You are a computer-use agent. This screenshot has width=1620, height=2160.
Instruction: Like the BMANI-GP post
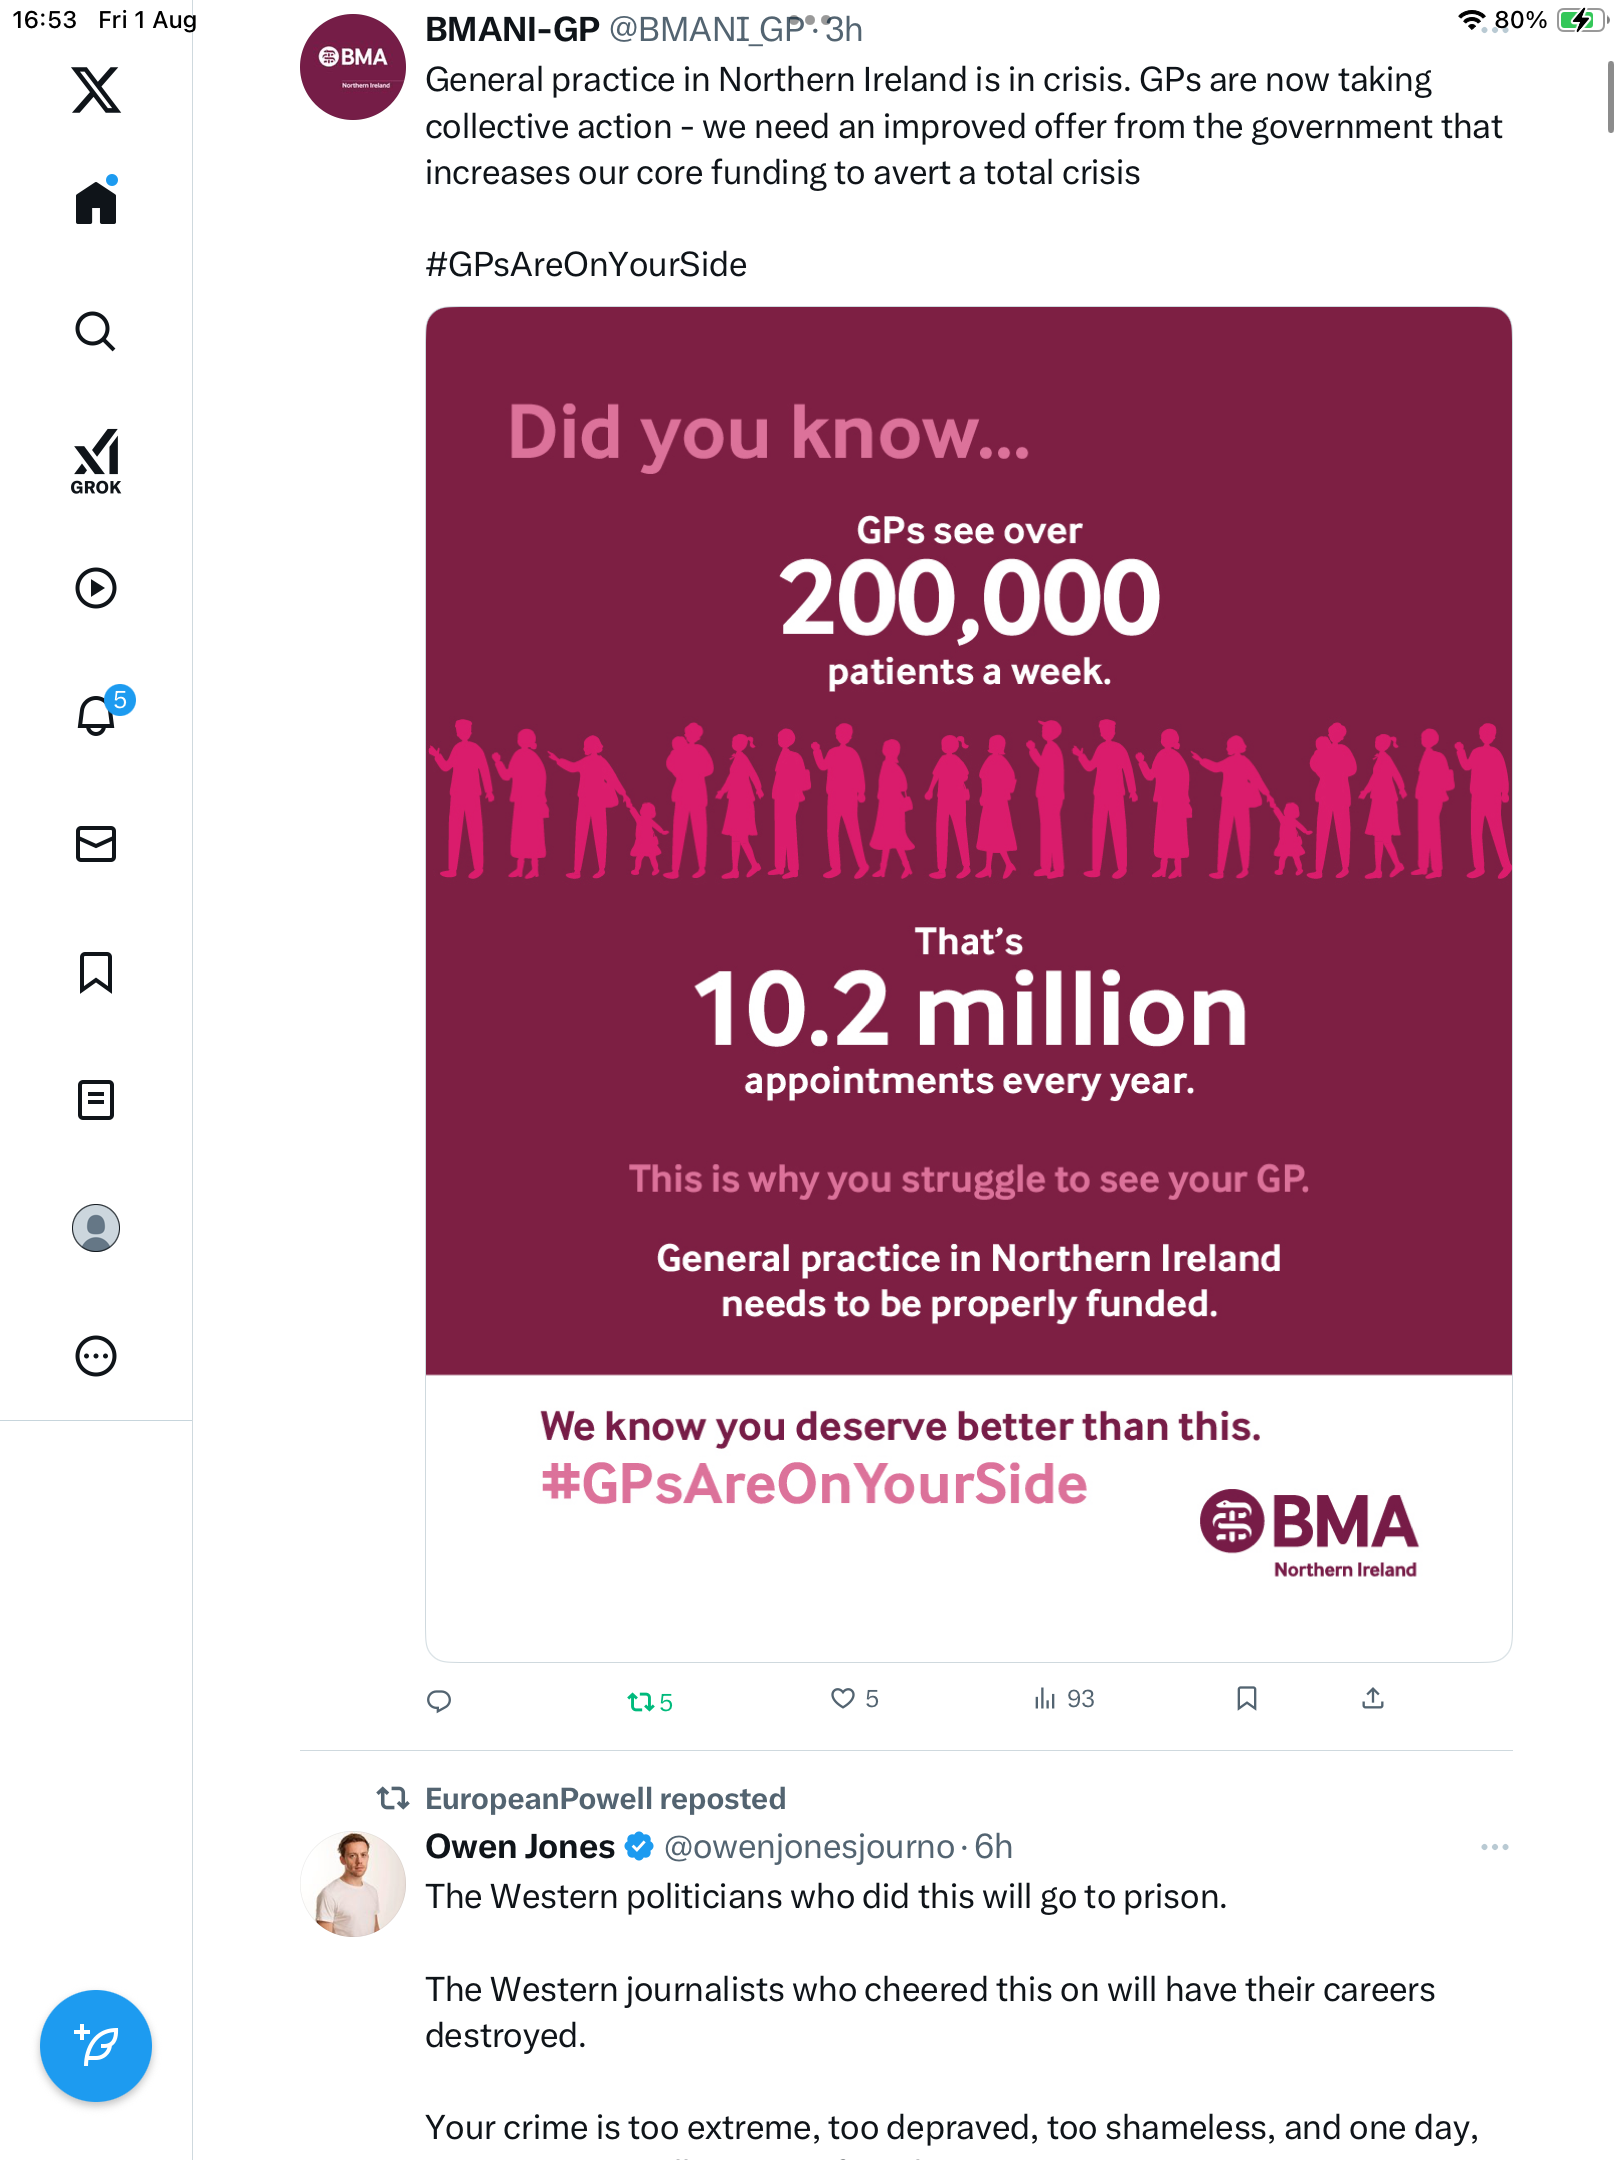[844, 1699]
